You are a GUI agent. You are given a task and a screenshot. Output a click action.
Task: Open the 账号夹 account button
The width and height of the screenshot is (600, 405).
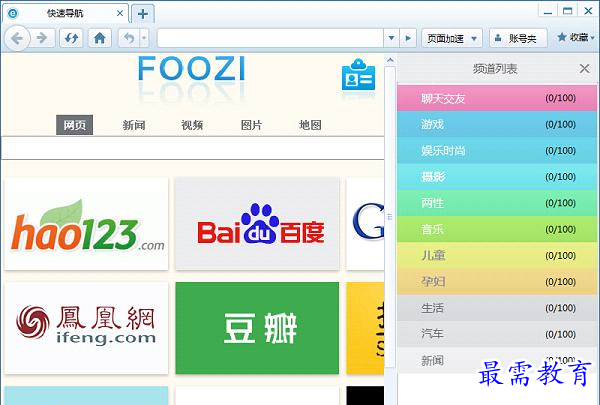pyautogui.click(x=518, y=38)
